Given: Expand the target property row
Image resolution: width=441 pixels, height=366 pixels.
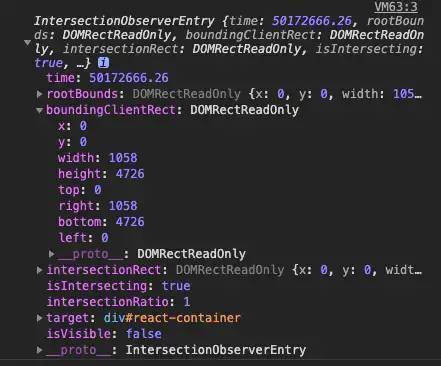Looking at the screenshot, I should (39, 318).
